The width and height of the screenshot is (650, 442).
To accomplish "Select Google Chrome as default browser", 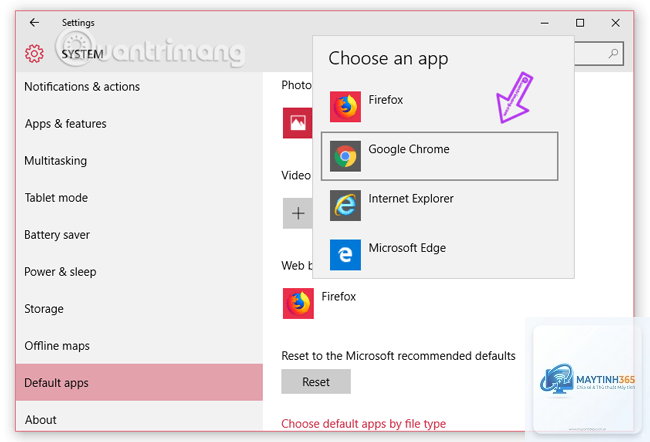I will [439, 156].
